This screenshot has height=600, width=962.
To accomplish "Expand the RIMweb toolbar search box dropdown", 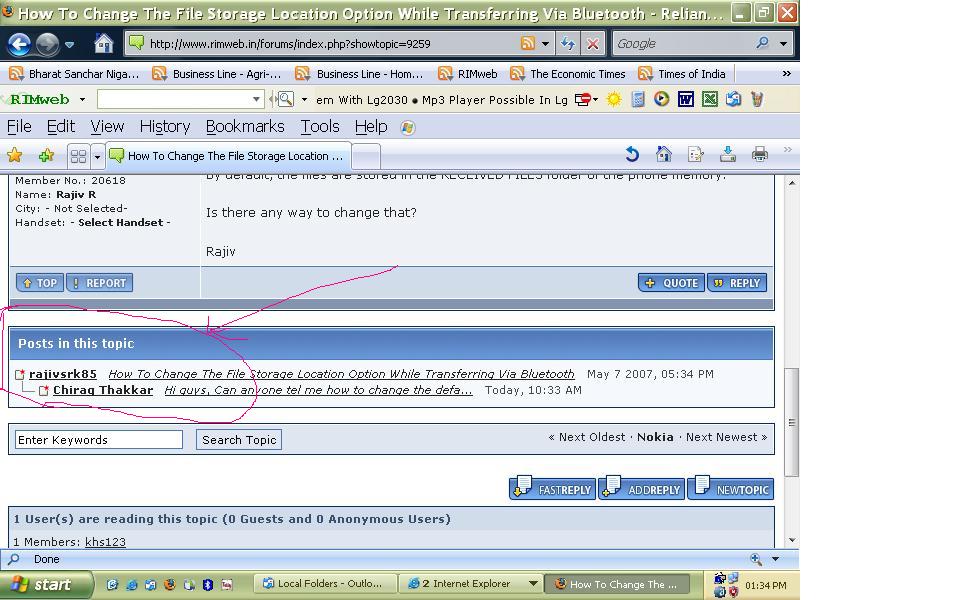I will 256,99.
